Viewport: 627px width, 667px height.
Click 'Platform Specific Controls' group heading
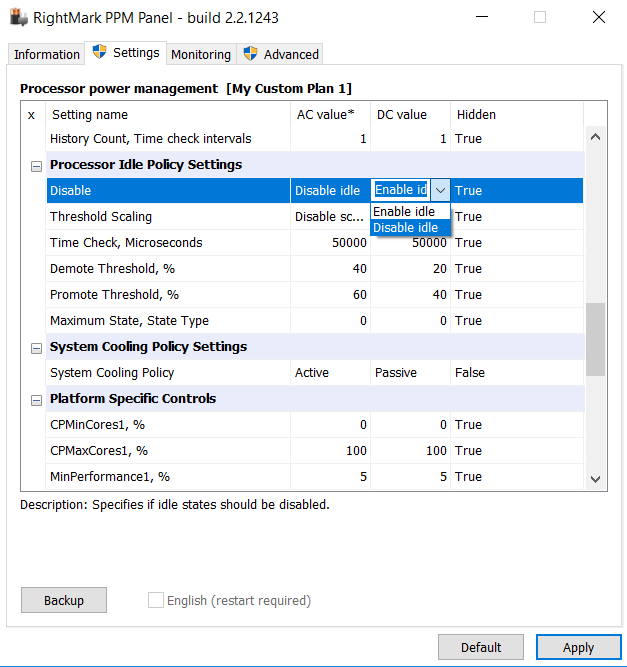point(133,399)
